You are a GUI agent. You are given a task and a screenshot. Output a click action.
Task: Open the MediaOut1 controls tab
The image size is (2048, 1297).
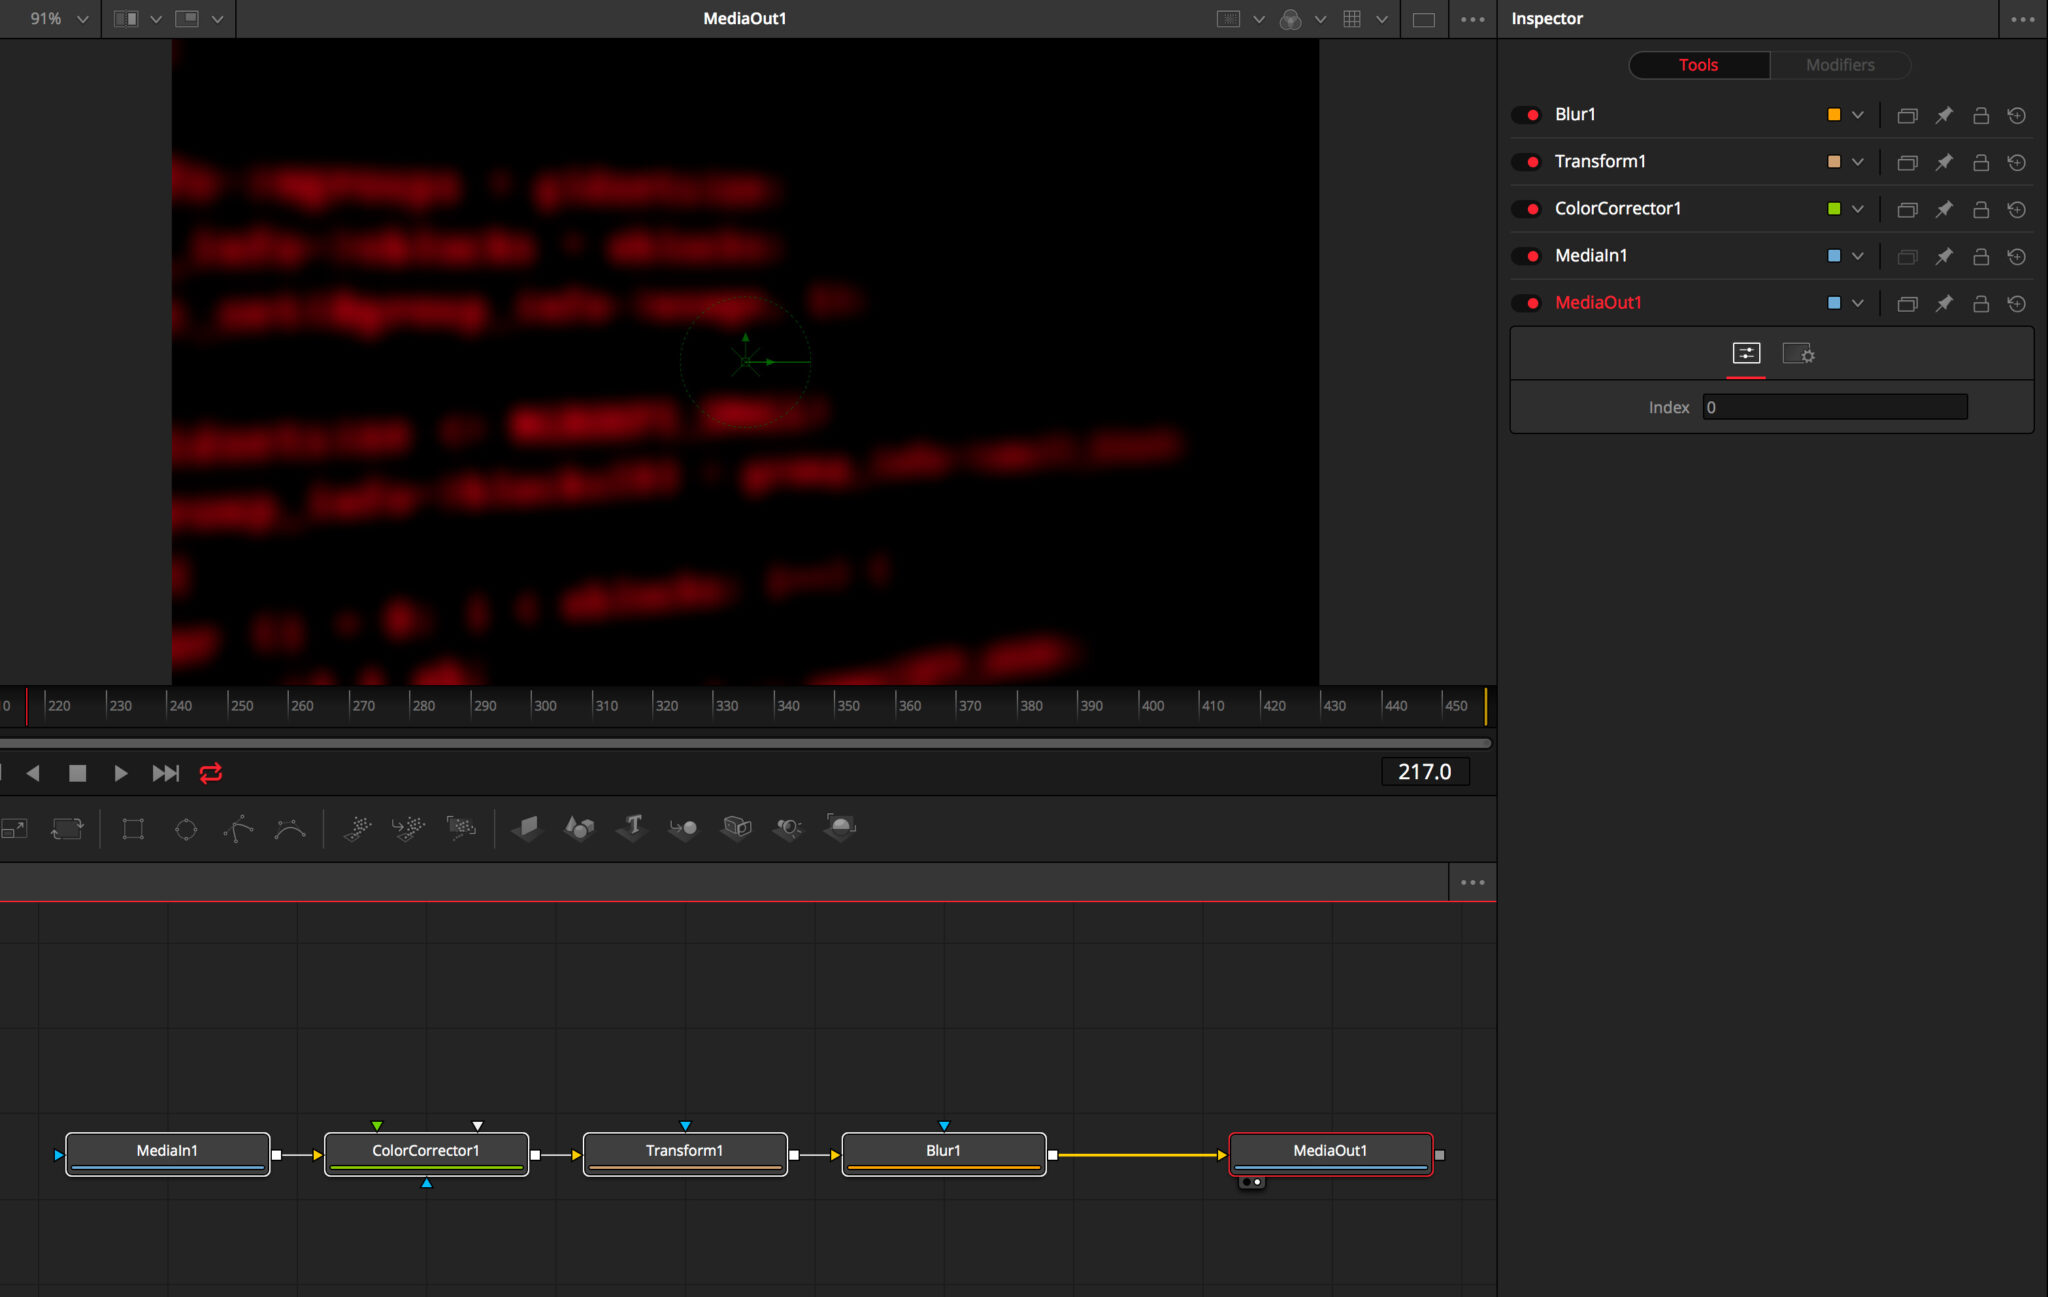(x=1746, y=353)
